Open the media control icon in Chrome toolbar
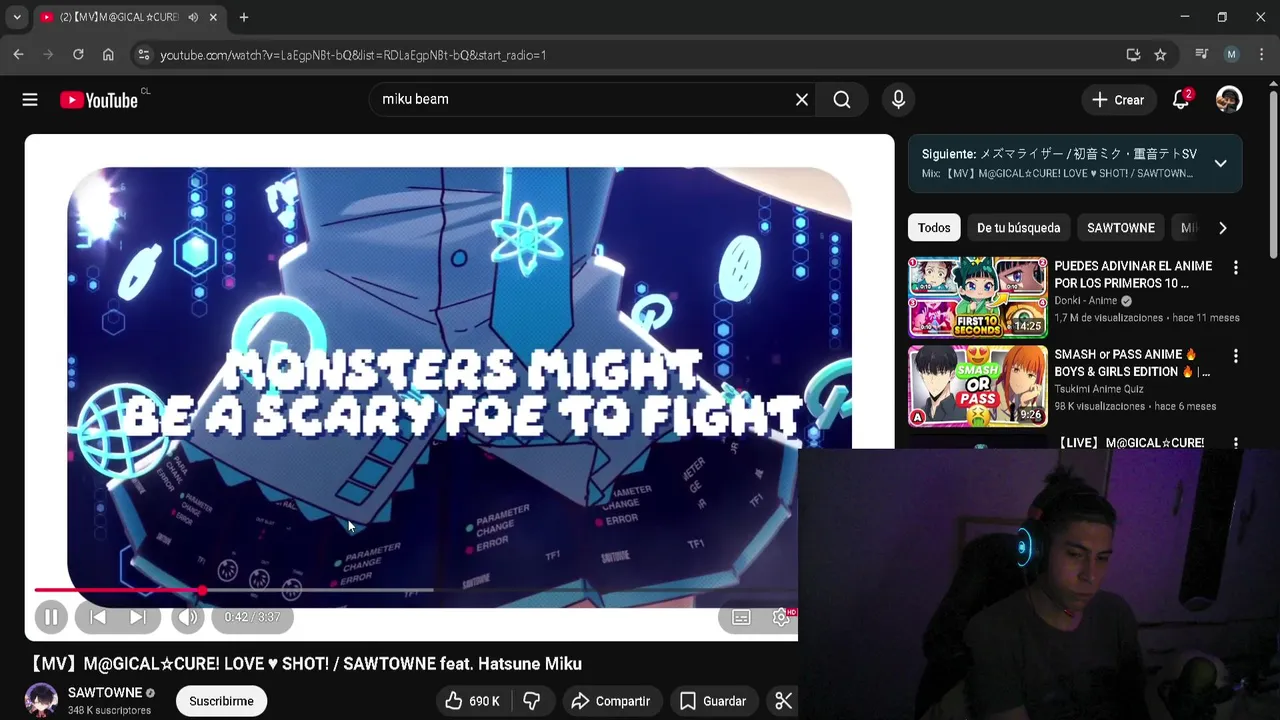This screenshot has width=1280, height=720. [x=1202, y=55]
